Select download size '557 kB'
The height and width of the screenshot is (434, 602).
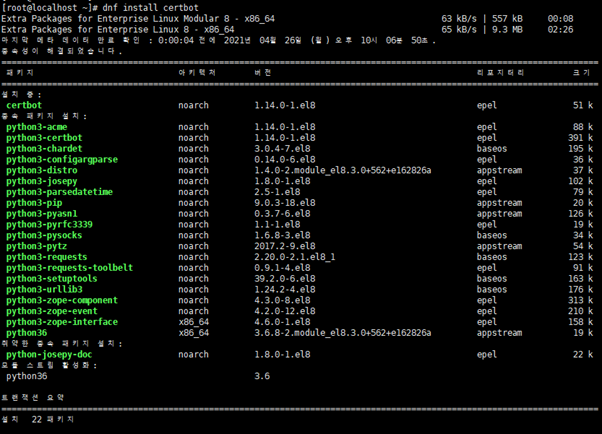[x=507, y=19]
